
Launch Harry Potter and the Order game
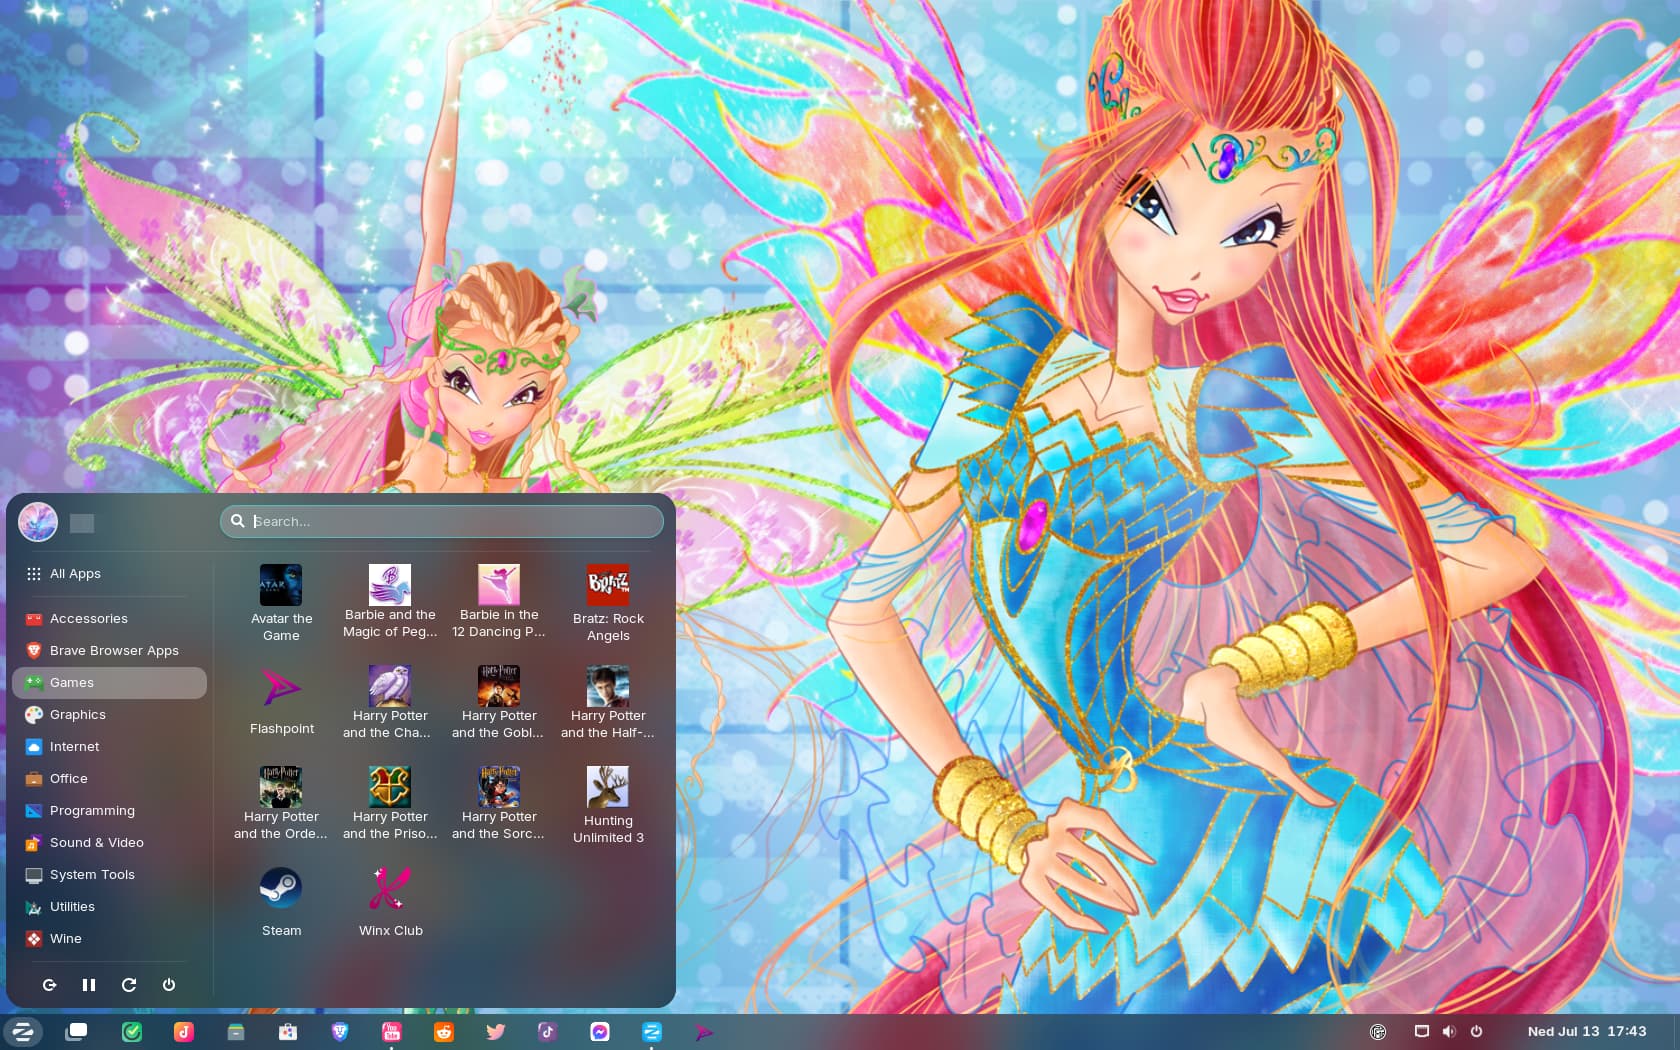click(x=281, y=804)
